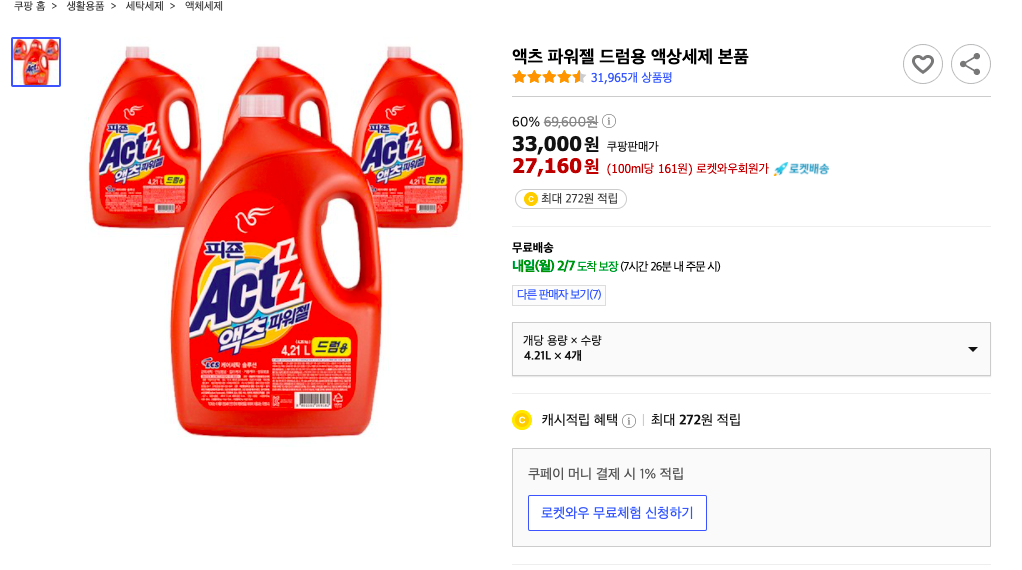Click the 최대 272원 적립 coin badge
Screen dimensions: 1022x570
pyautogui.click(x=570, y=199)
